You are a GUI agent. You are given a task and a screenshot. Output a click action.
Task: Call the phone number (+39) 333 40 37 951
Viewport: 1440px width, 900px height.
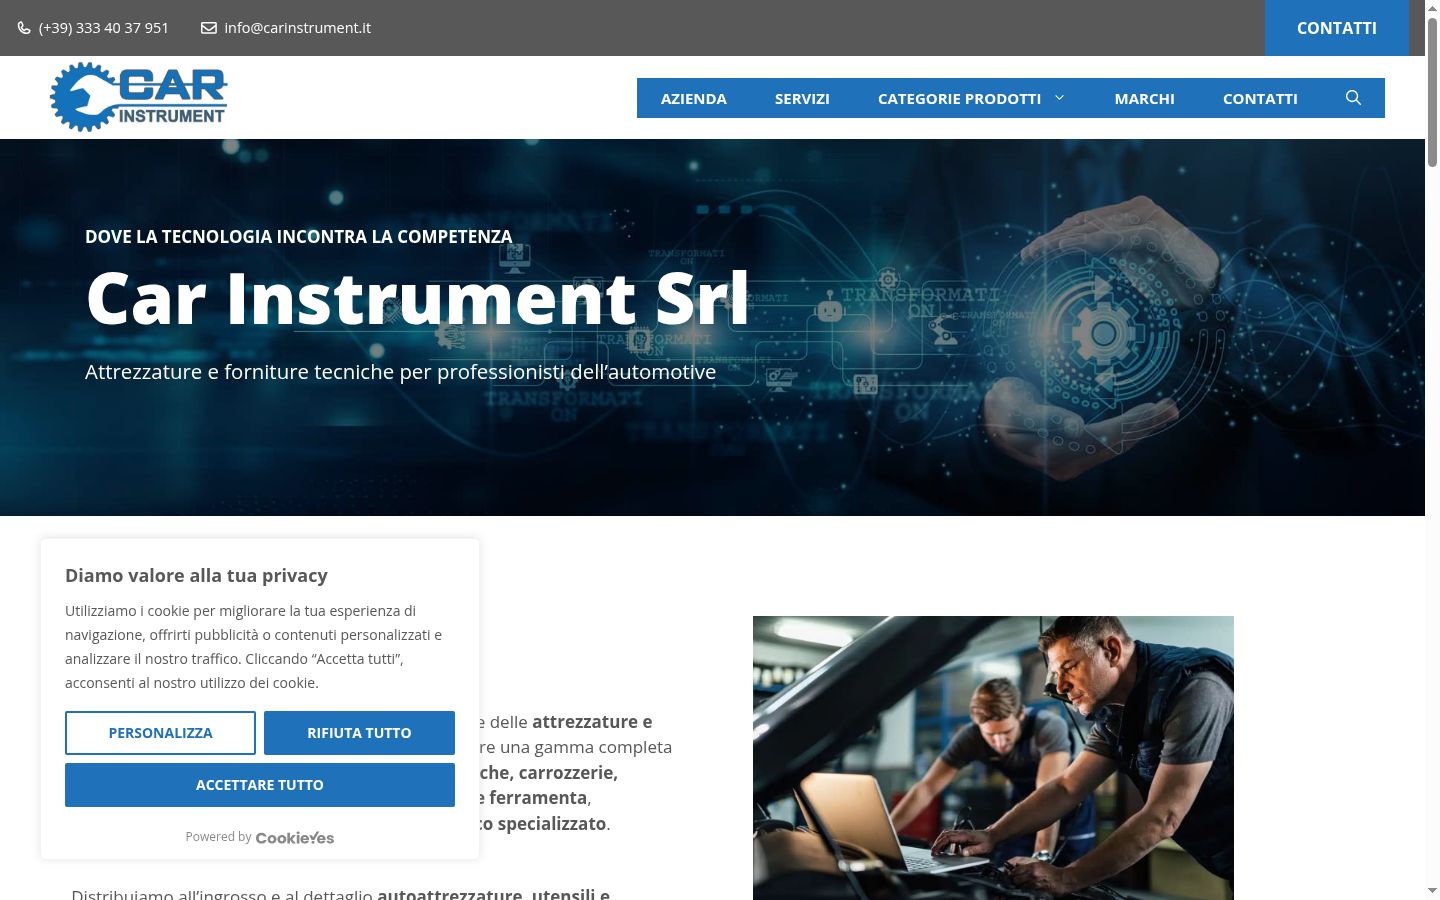coord(104,28)
